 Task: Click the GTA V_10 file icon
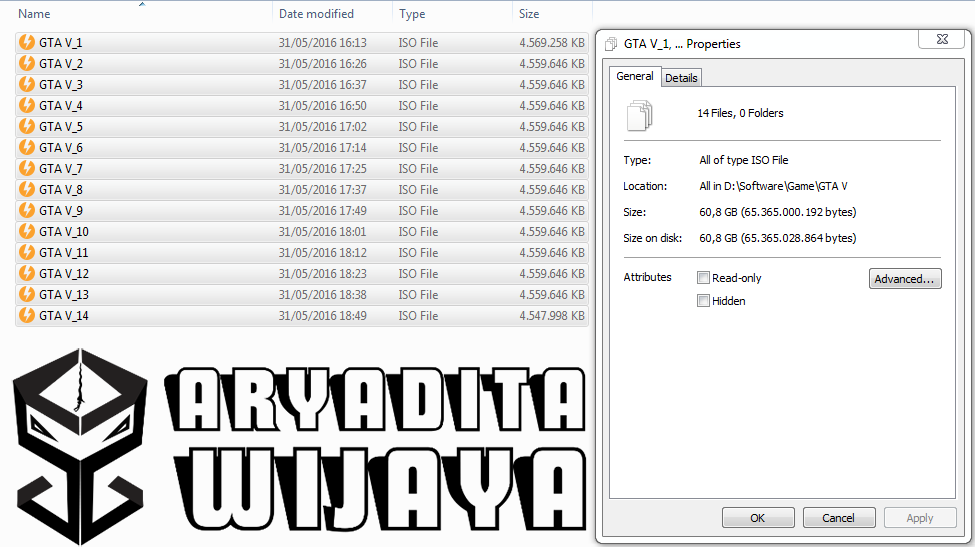27,231
